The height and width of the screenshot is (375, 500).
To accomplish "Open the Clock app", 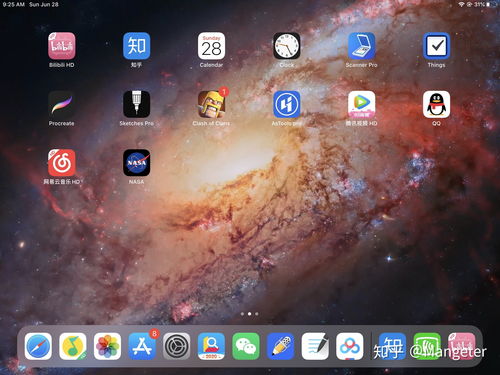I will pos(287,46).
